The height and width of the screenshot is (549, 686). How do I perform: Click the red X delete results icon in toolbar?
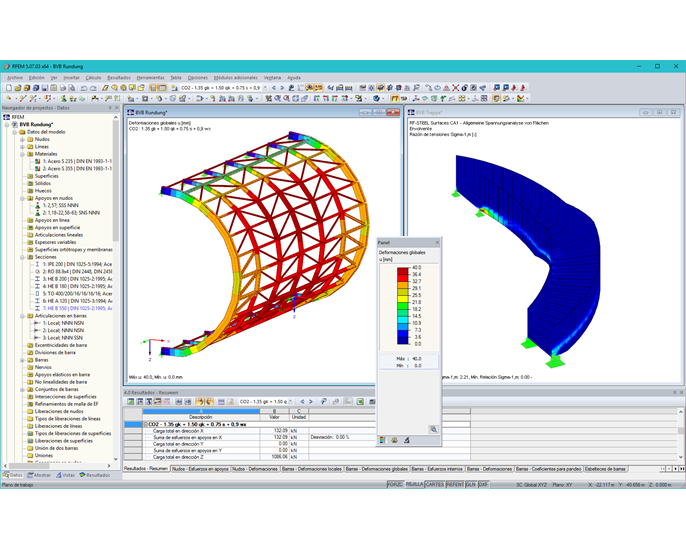coord(455,88)
